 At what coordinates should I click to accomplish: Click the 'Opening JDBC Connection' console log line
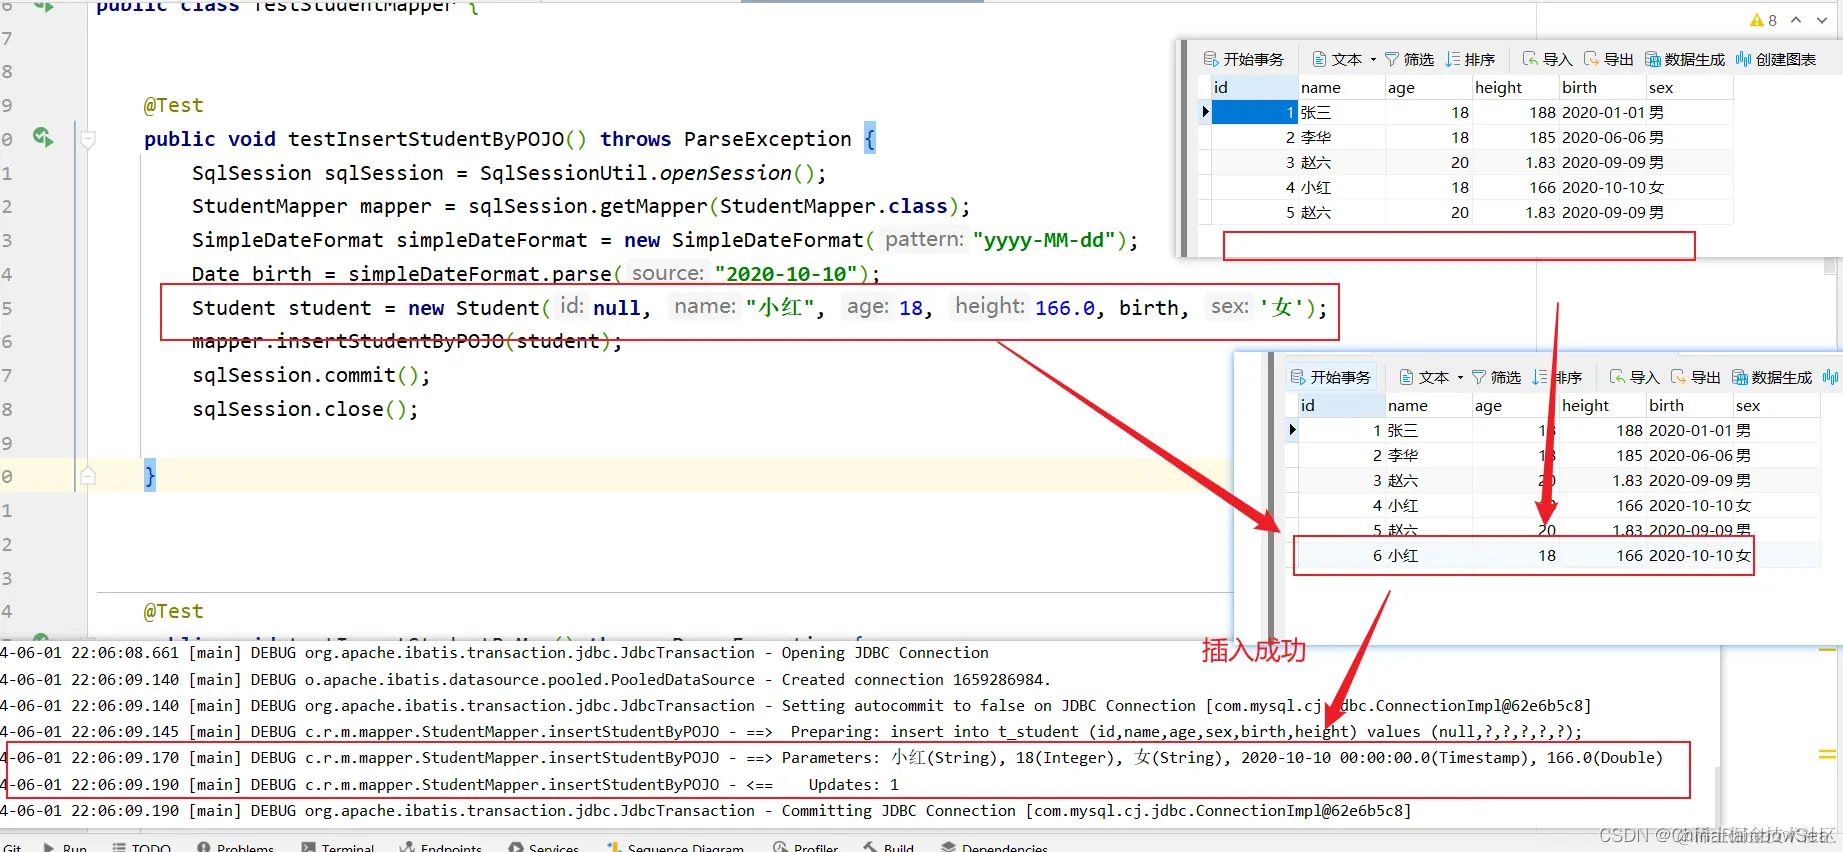(494, 652)
